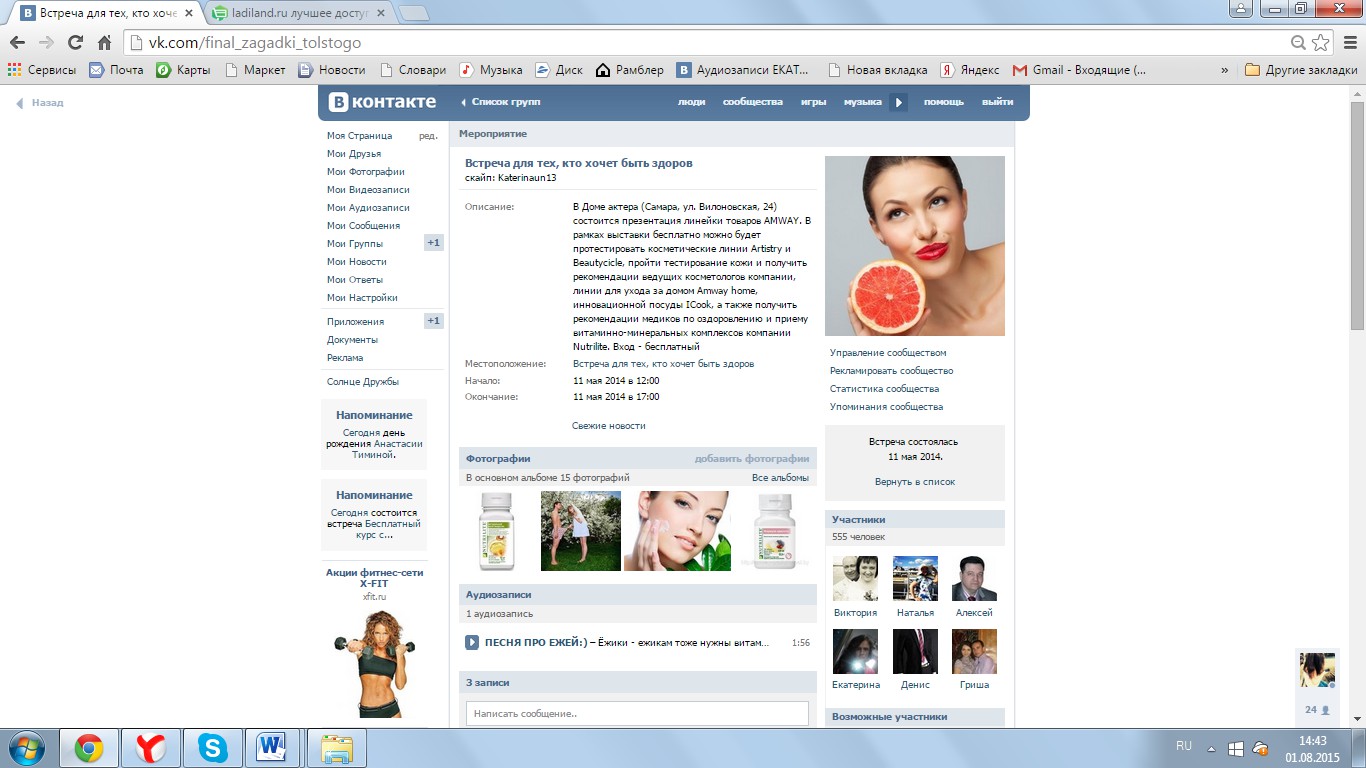Open Мои Друзья in the sidebar
The width and height of the screenshot is (1366, 768).
point(354,154)
